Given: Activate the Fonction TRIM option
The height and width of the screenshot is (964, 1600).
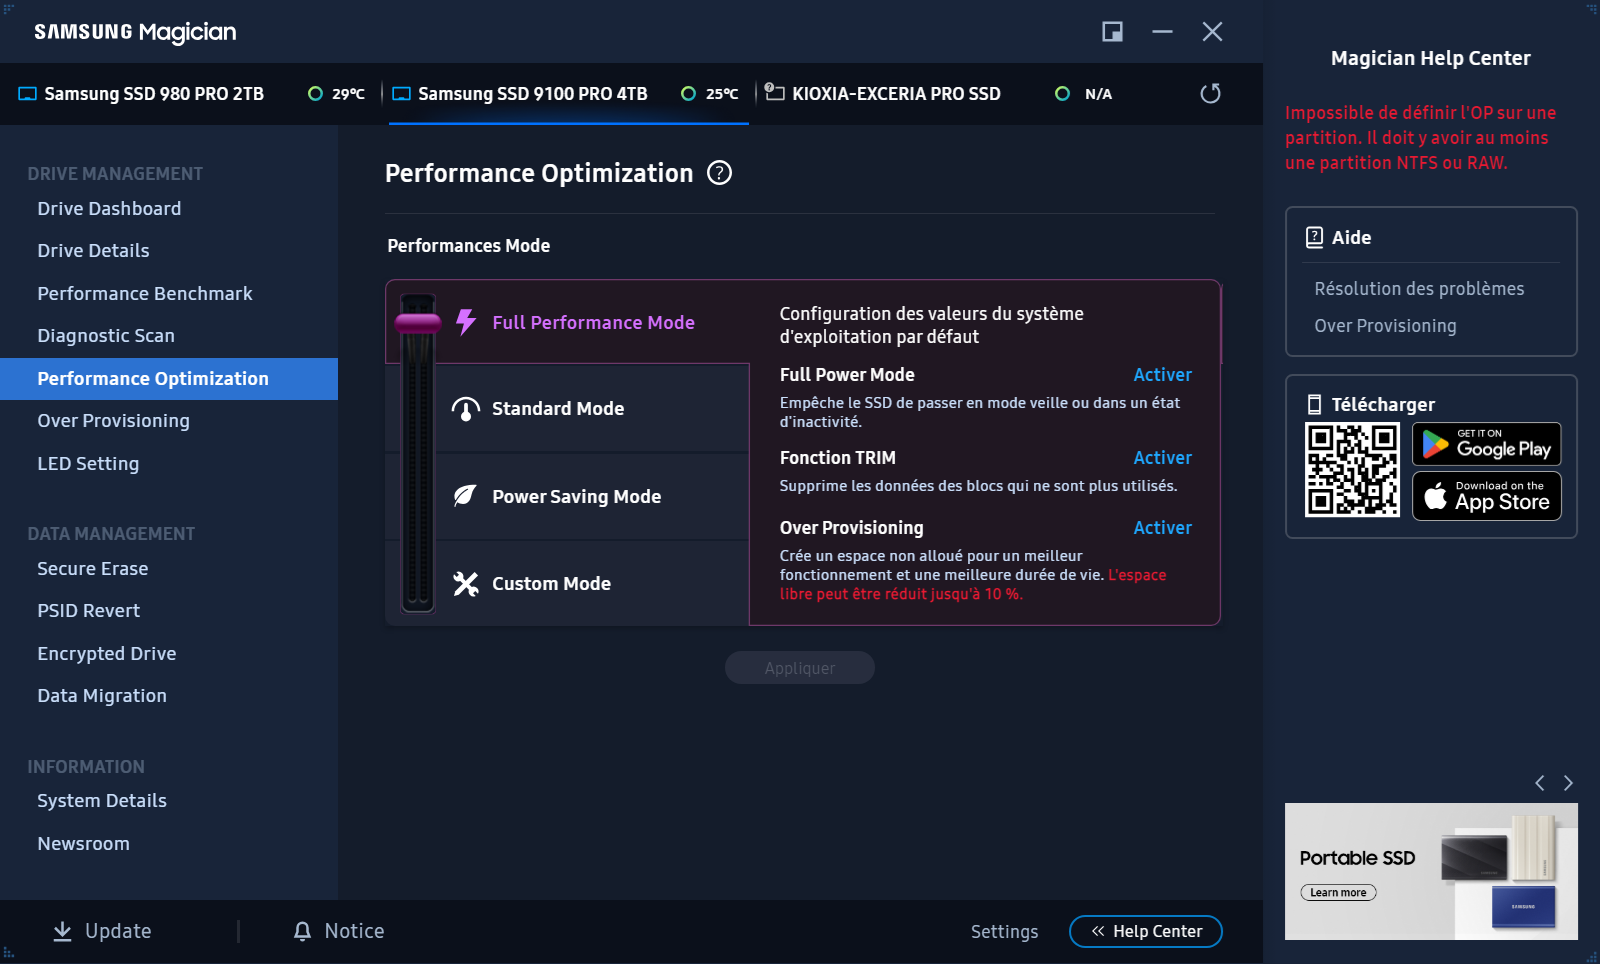Looking at the screenshot, I should tap(1162, 457).
